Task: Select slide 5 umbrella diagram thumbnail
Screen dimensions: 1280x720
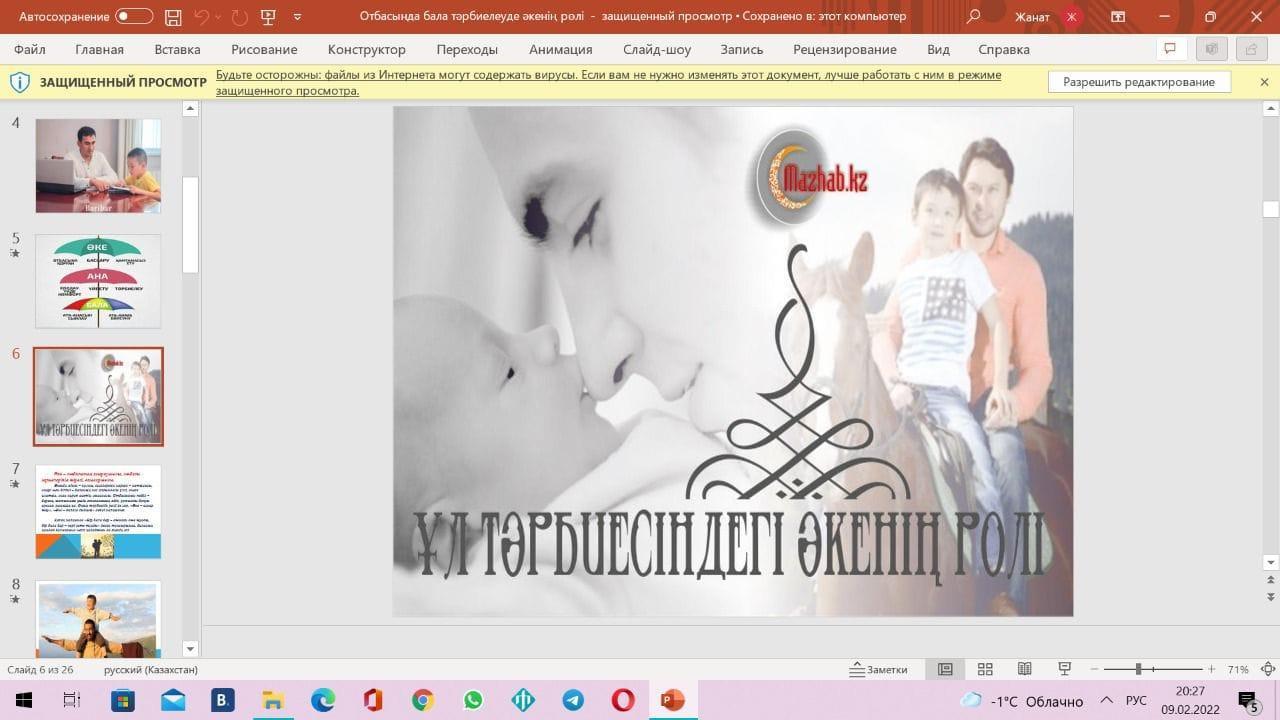Action: coord(98,281)
